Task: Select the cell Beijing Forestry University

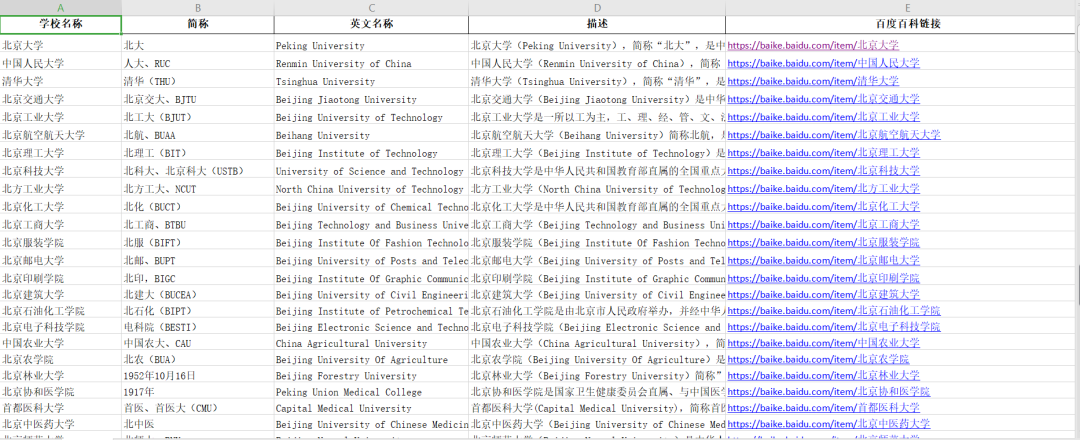Action: click(x=371, y=376)
